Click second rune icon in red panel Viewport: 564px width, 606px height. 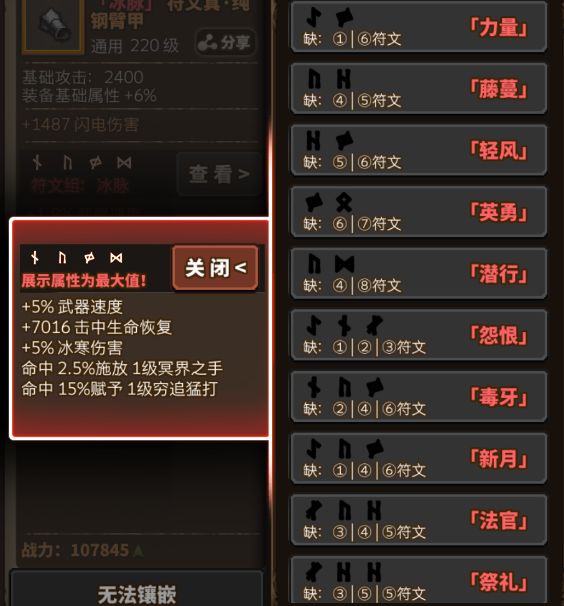click(62, 258)
